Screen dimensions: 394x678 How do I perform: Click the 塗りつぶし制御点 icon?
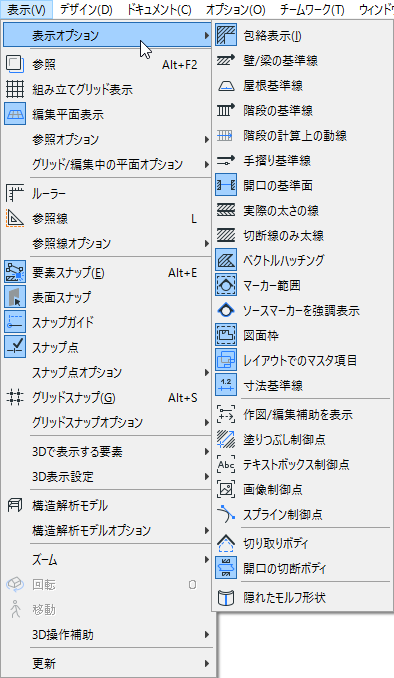pos(226,439)
